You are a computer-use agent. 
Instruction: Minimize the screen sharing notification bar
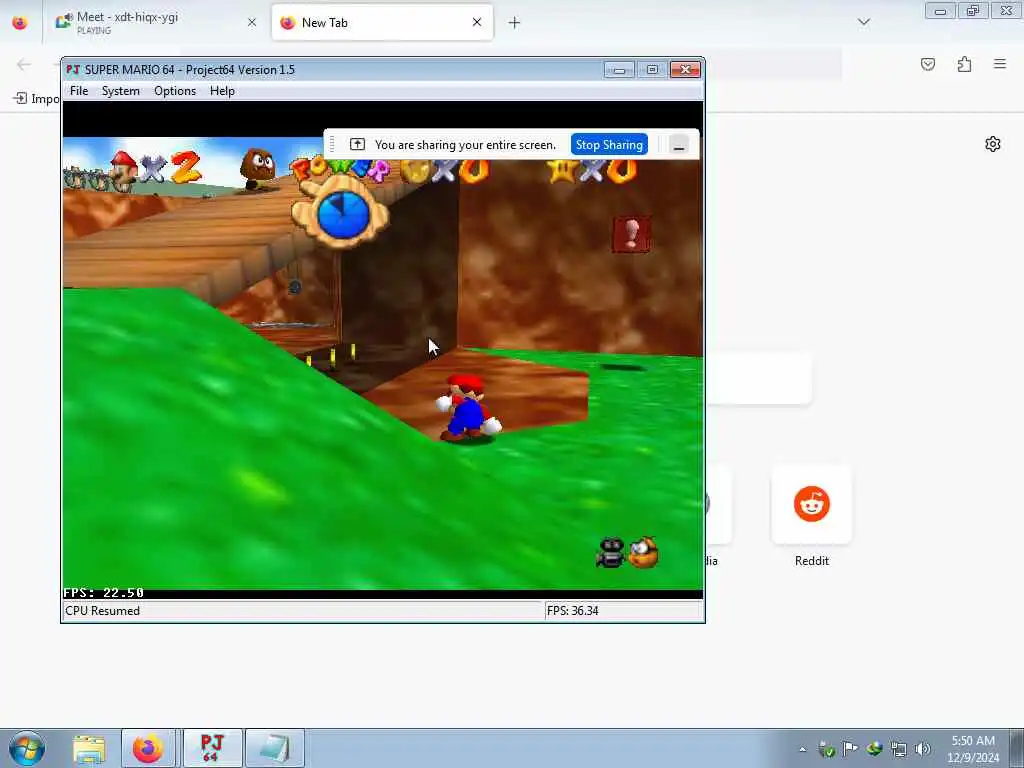[679, 145]
